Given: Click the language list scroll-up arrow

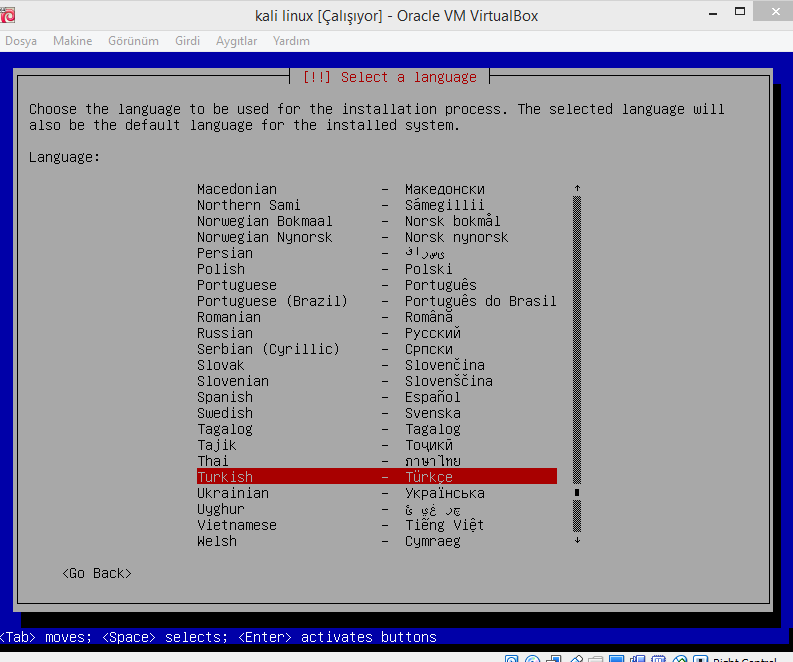Looking at the screenshot, I should (577, 188).
